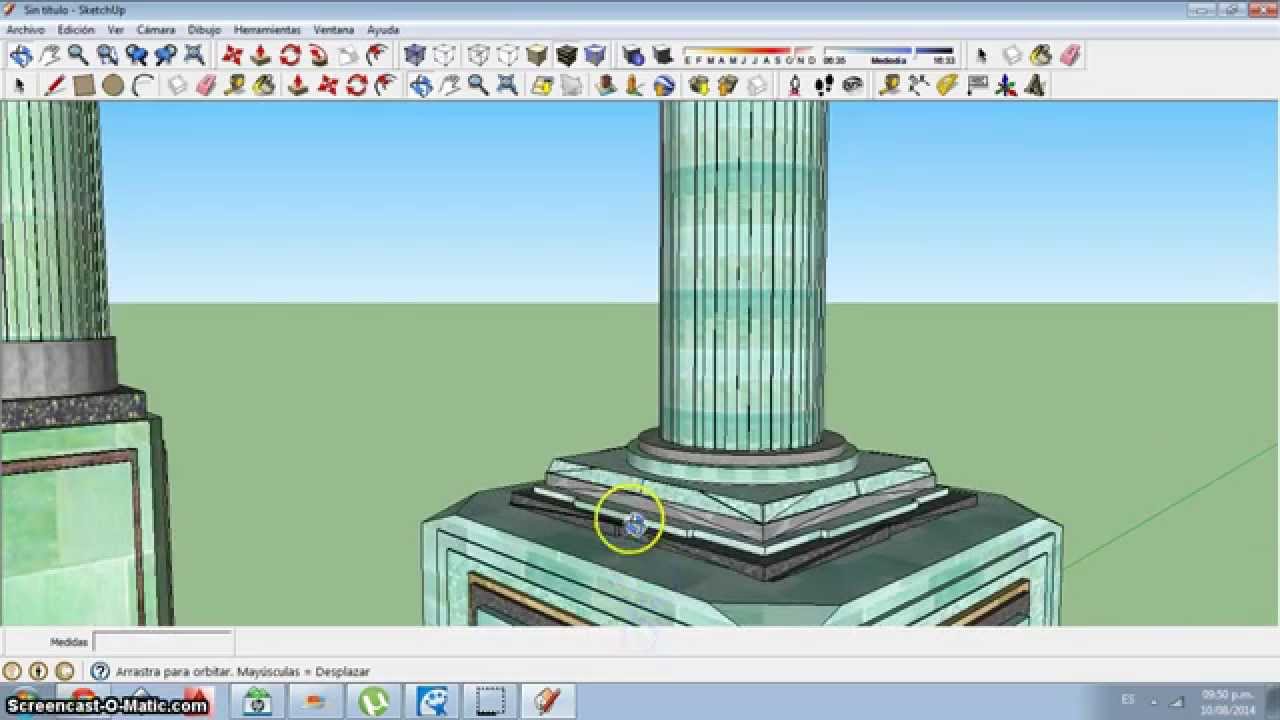Image resolution: width=1280 pixels, height=720 pixels.
Task: Click the SketchUp taskbar button
Action: 547,702
